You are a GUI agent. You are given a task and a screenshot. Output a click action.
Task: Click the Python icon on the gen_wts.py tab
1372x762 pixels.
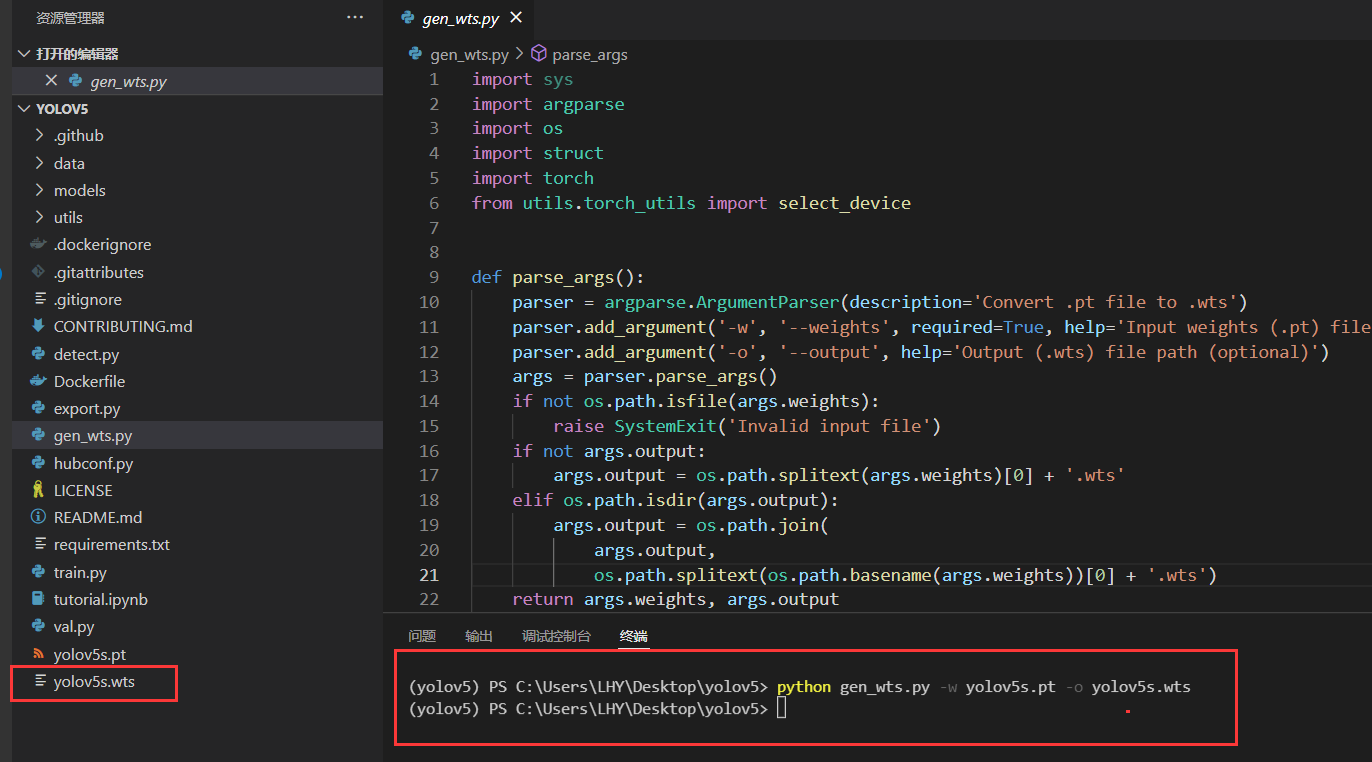[408, 17]
